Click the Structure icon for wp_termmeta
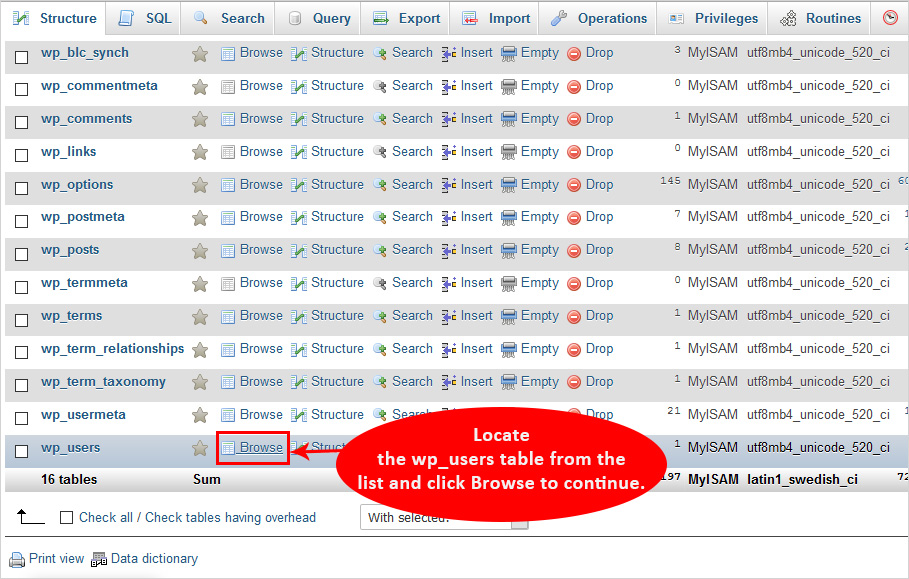Viewport: 909px width, 579px height. pyautogui.click(x=299, y=283)
